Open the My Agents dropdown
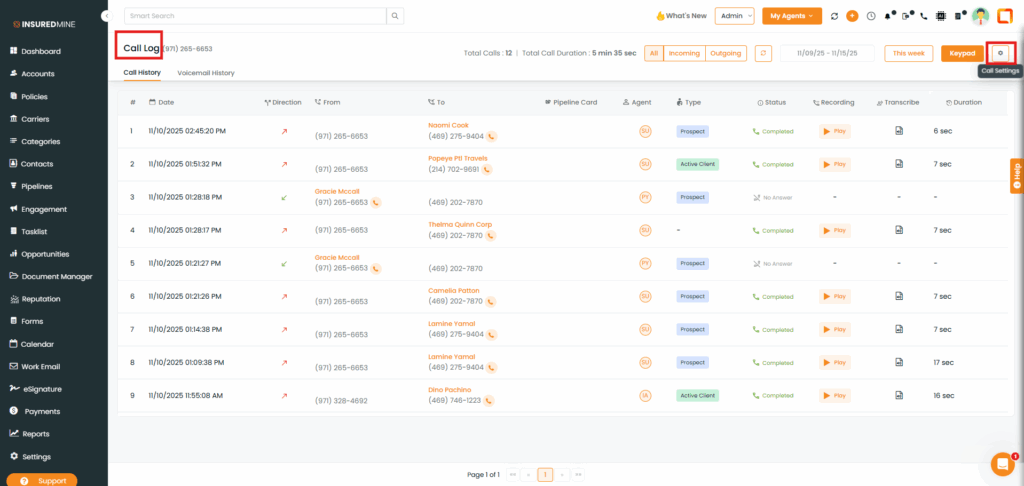Screen dimensions: 1024x486 pyautogui.click(x=792, y=16)
